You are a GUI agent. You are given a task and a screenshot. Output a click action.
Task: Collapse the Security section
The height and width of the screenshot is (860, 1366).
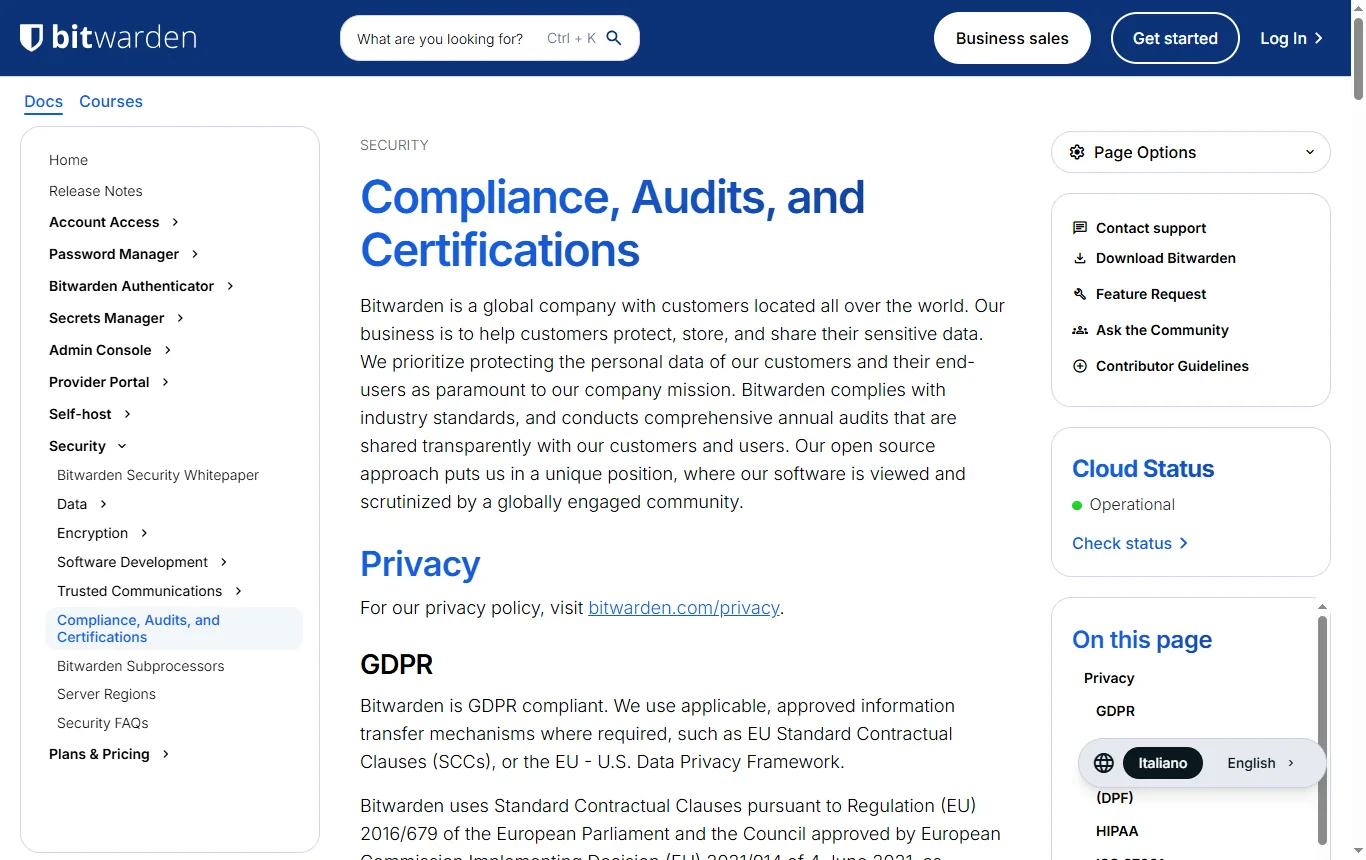[122, 446]
